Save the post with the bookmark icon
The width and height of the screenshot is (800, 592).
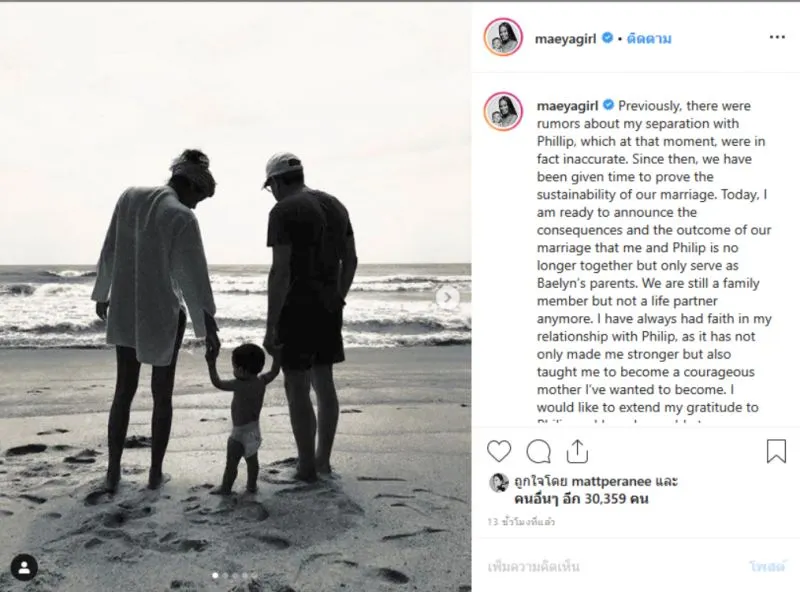[776, 451]
